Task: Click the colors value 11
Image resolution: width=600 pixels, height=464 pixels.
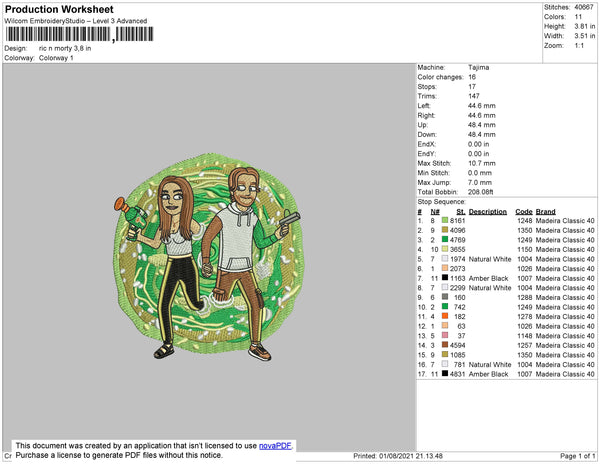Action: 578,17
